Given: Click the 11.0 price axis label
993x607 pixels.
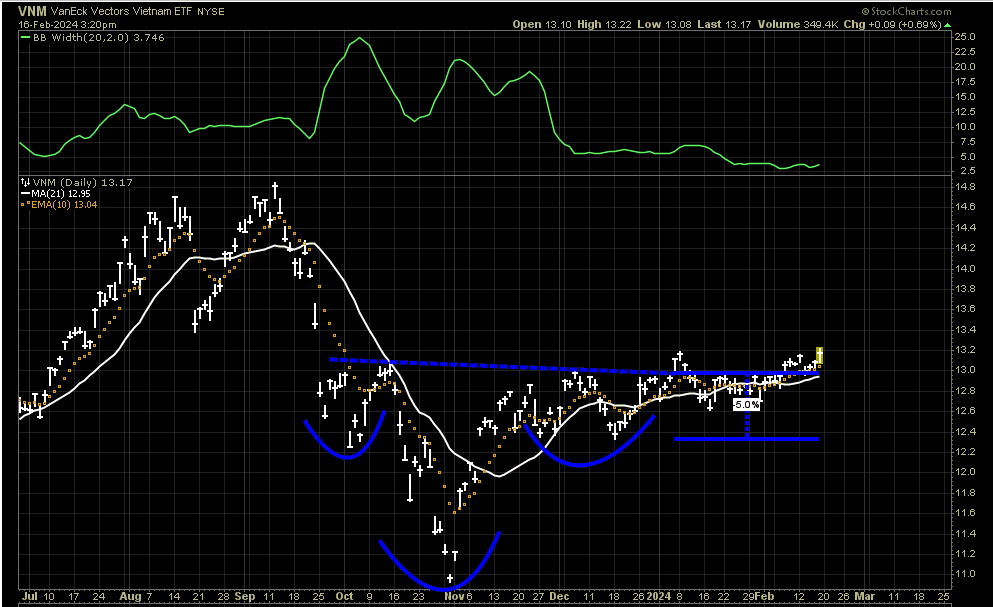Looking at the screenshot, I should click(x=965, y=574).
